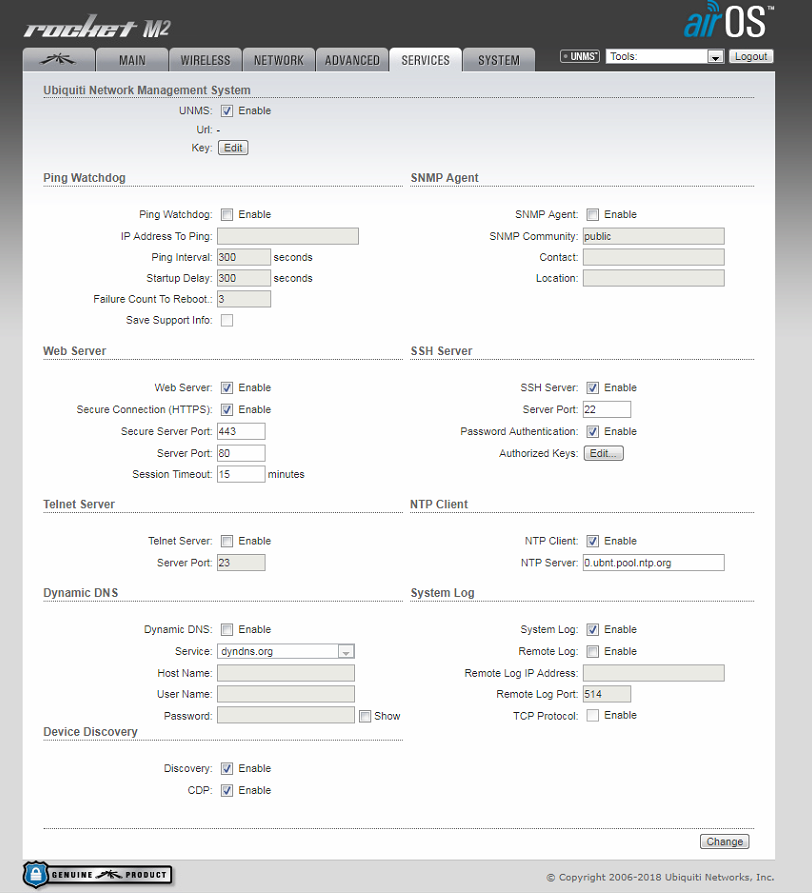812x893 pixels.
Task: Toggle Save Support Info checkbox
Action: tap(227, 321)
